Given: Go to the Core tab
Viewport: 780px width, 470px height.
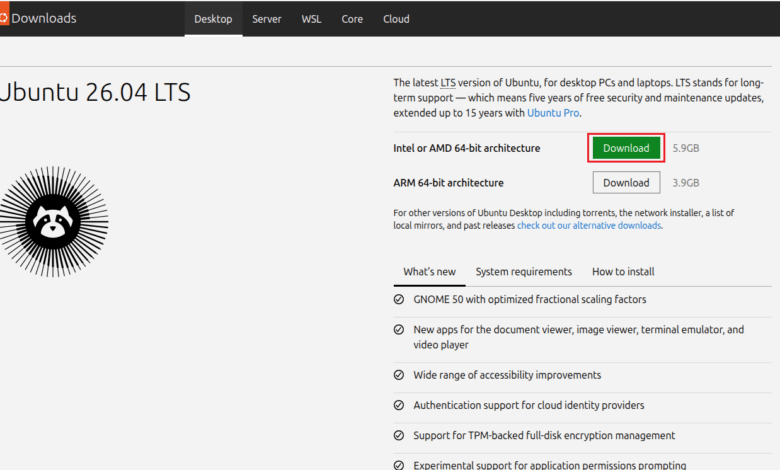Looking at the screenshot, I should [352, 19].
